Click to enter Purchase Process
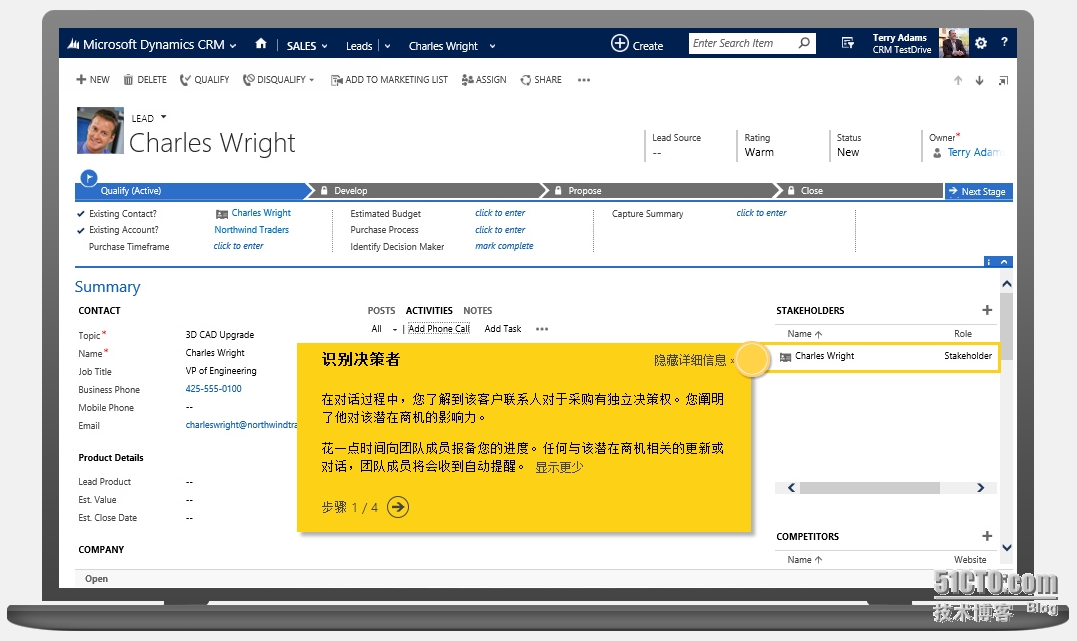Image resolution: width=1077 pixels, height=641 pixels. coord(500,229)
